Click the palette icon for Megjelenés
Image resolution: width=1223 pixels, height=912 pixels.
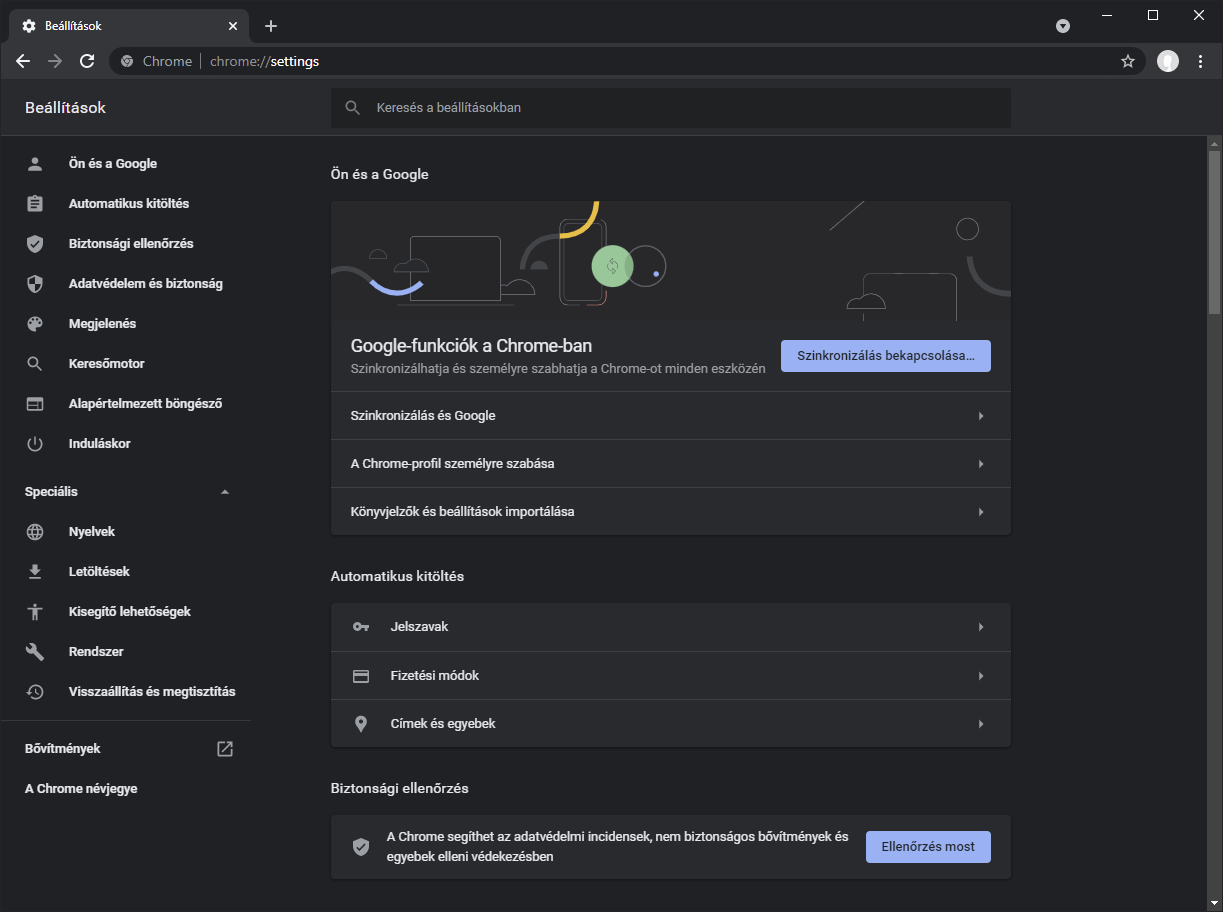(x=35, y=323)
